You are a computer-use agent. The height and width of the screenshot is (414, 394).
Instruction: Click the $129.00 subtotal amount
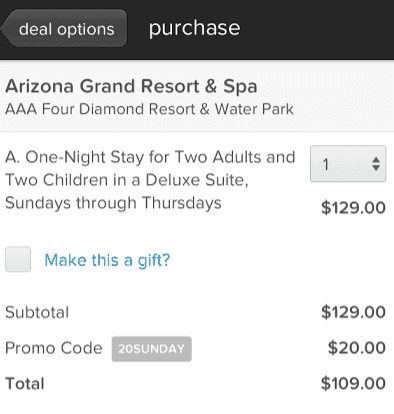[x=353, y=312]
